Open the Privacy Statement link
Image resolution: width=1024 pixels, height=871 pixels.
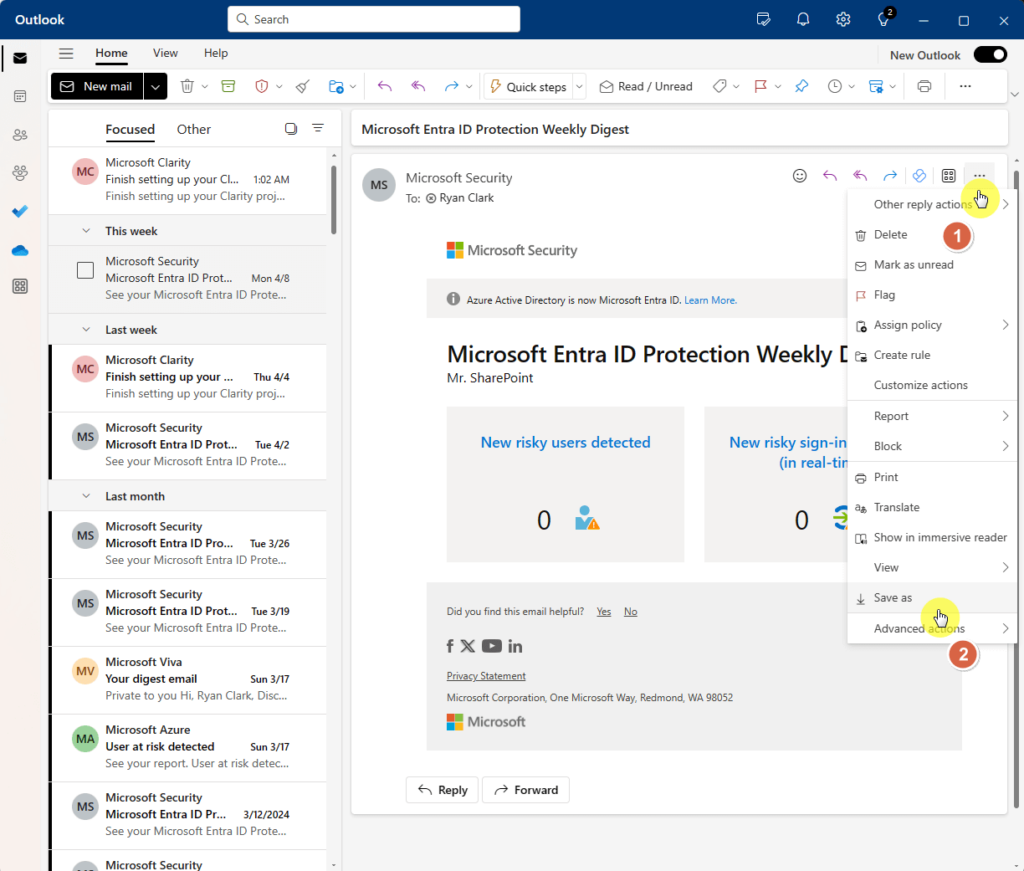(486, 676)
